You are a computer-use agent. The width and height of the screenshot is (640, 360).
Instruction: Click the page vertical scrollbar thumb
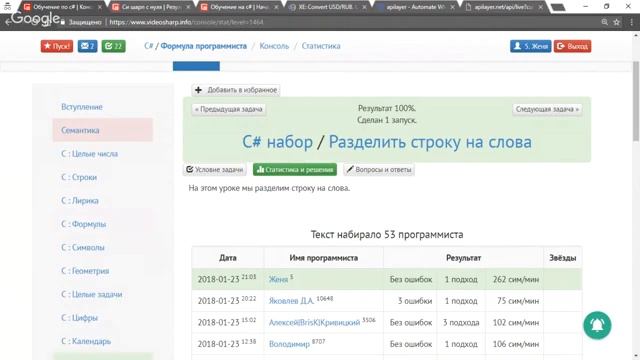(636, 101)
